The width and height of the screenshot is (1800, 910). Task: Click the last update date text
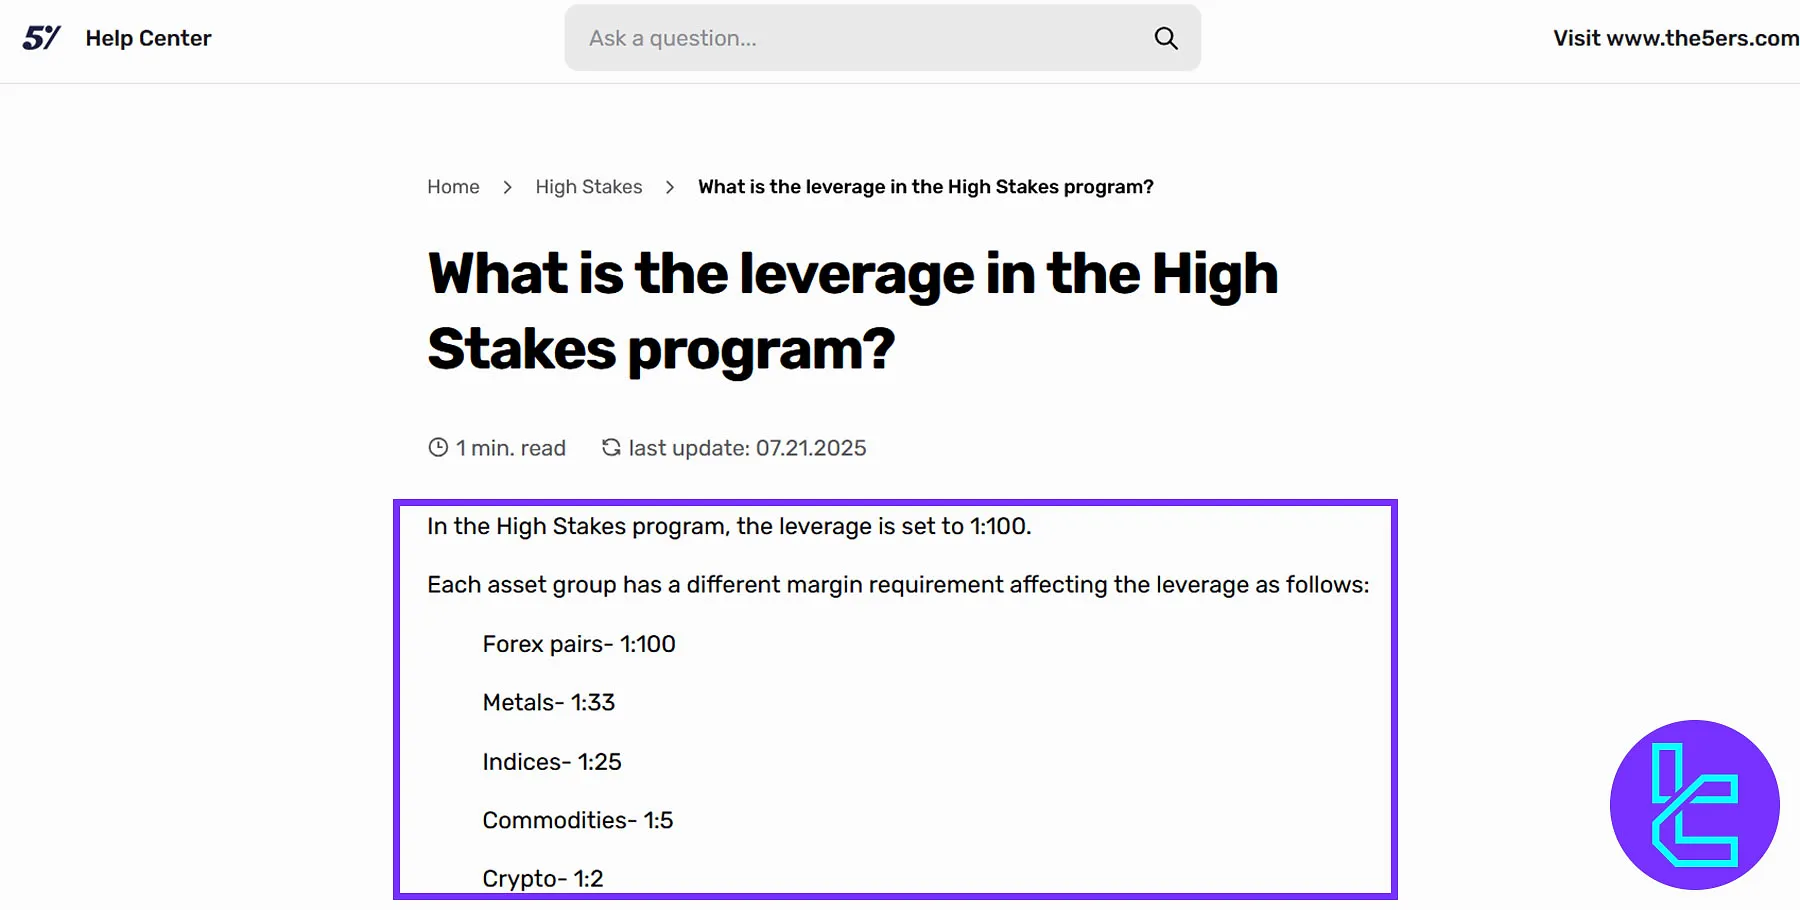coord(747,448)
